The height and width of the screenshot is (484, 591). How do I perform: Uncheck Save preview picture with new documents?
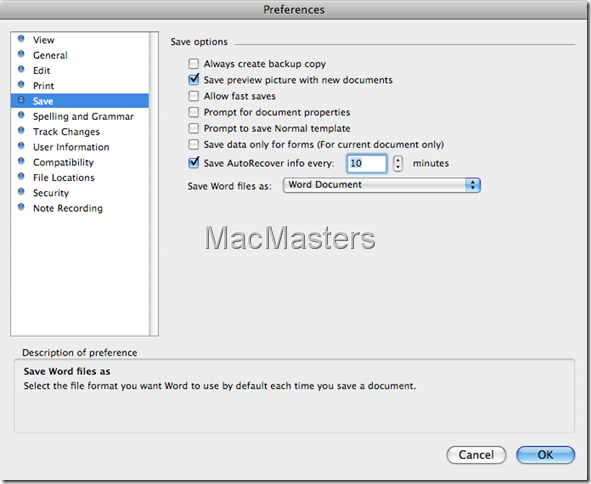(194, 80)
